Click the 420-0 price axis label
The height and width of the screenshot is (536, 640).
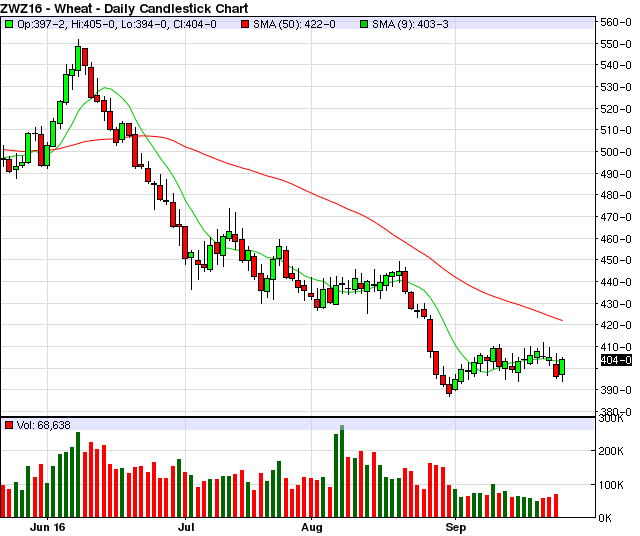[616, 325]
